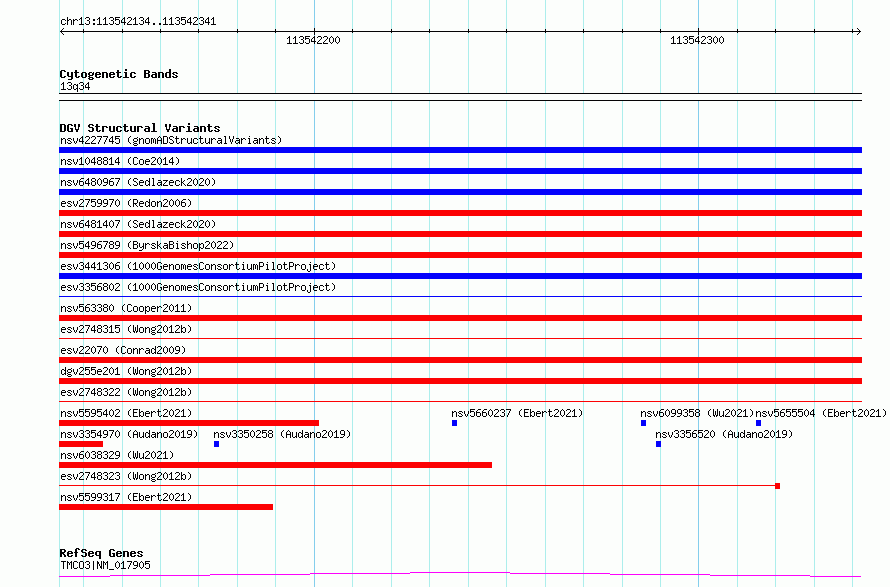890x587 pixels.
Task: Click red bar beneath nsv6038329 Wu2021
Action: click(x=275, y=465)
